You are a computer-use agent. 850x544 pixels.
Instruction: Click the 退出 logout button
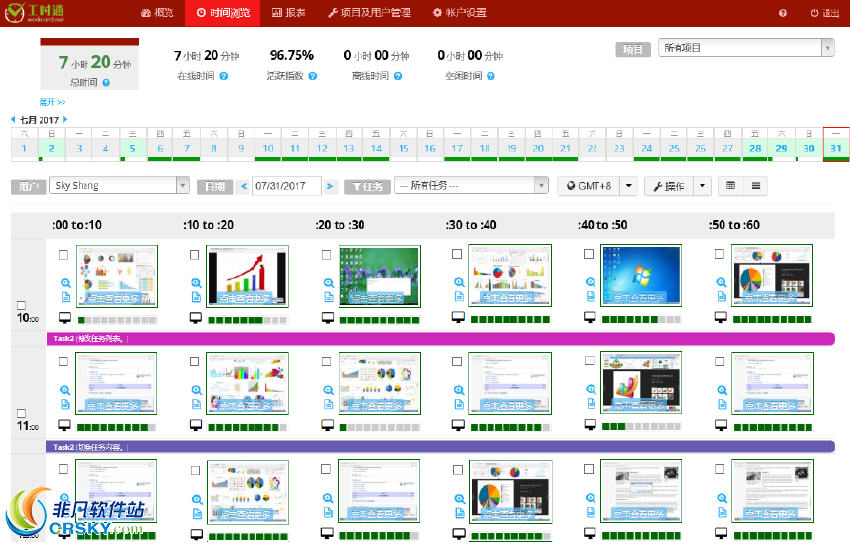pyautogui.click(x=825, y=13)
